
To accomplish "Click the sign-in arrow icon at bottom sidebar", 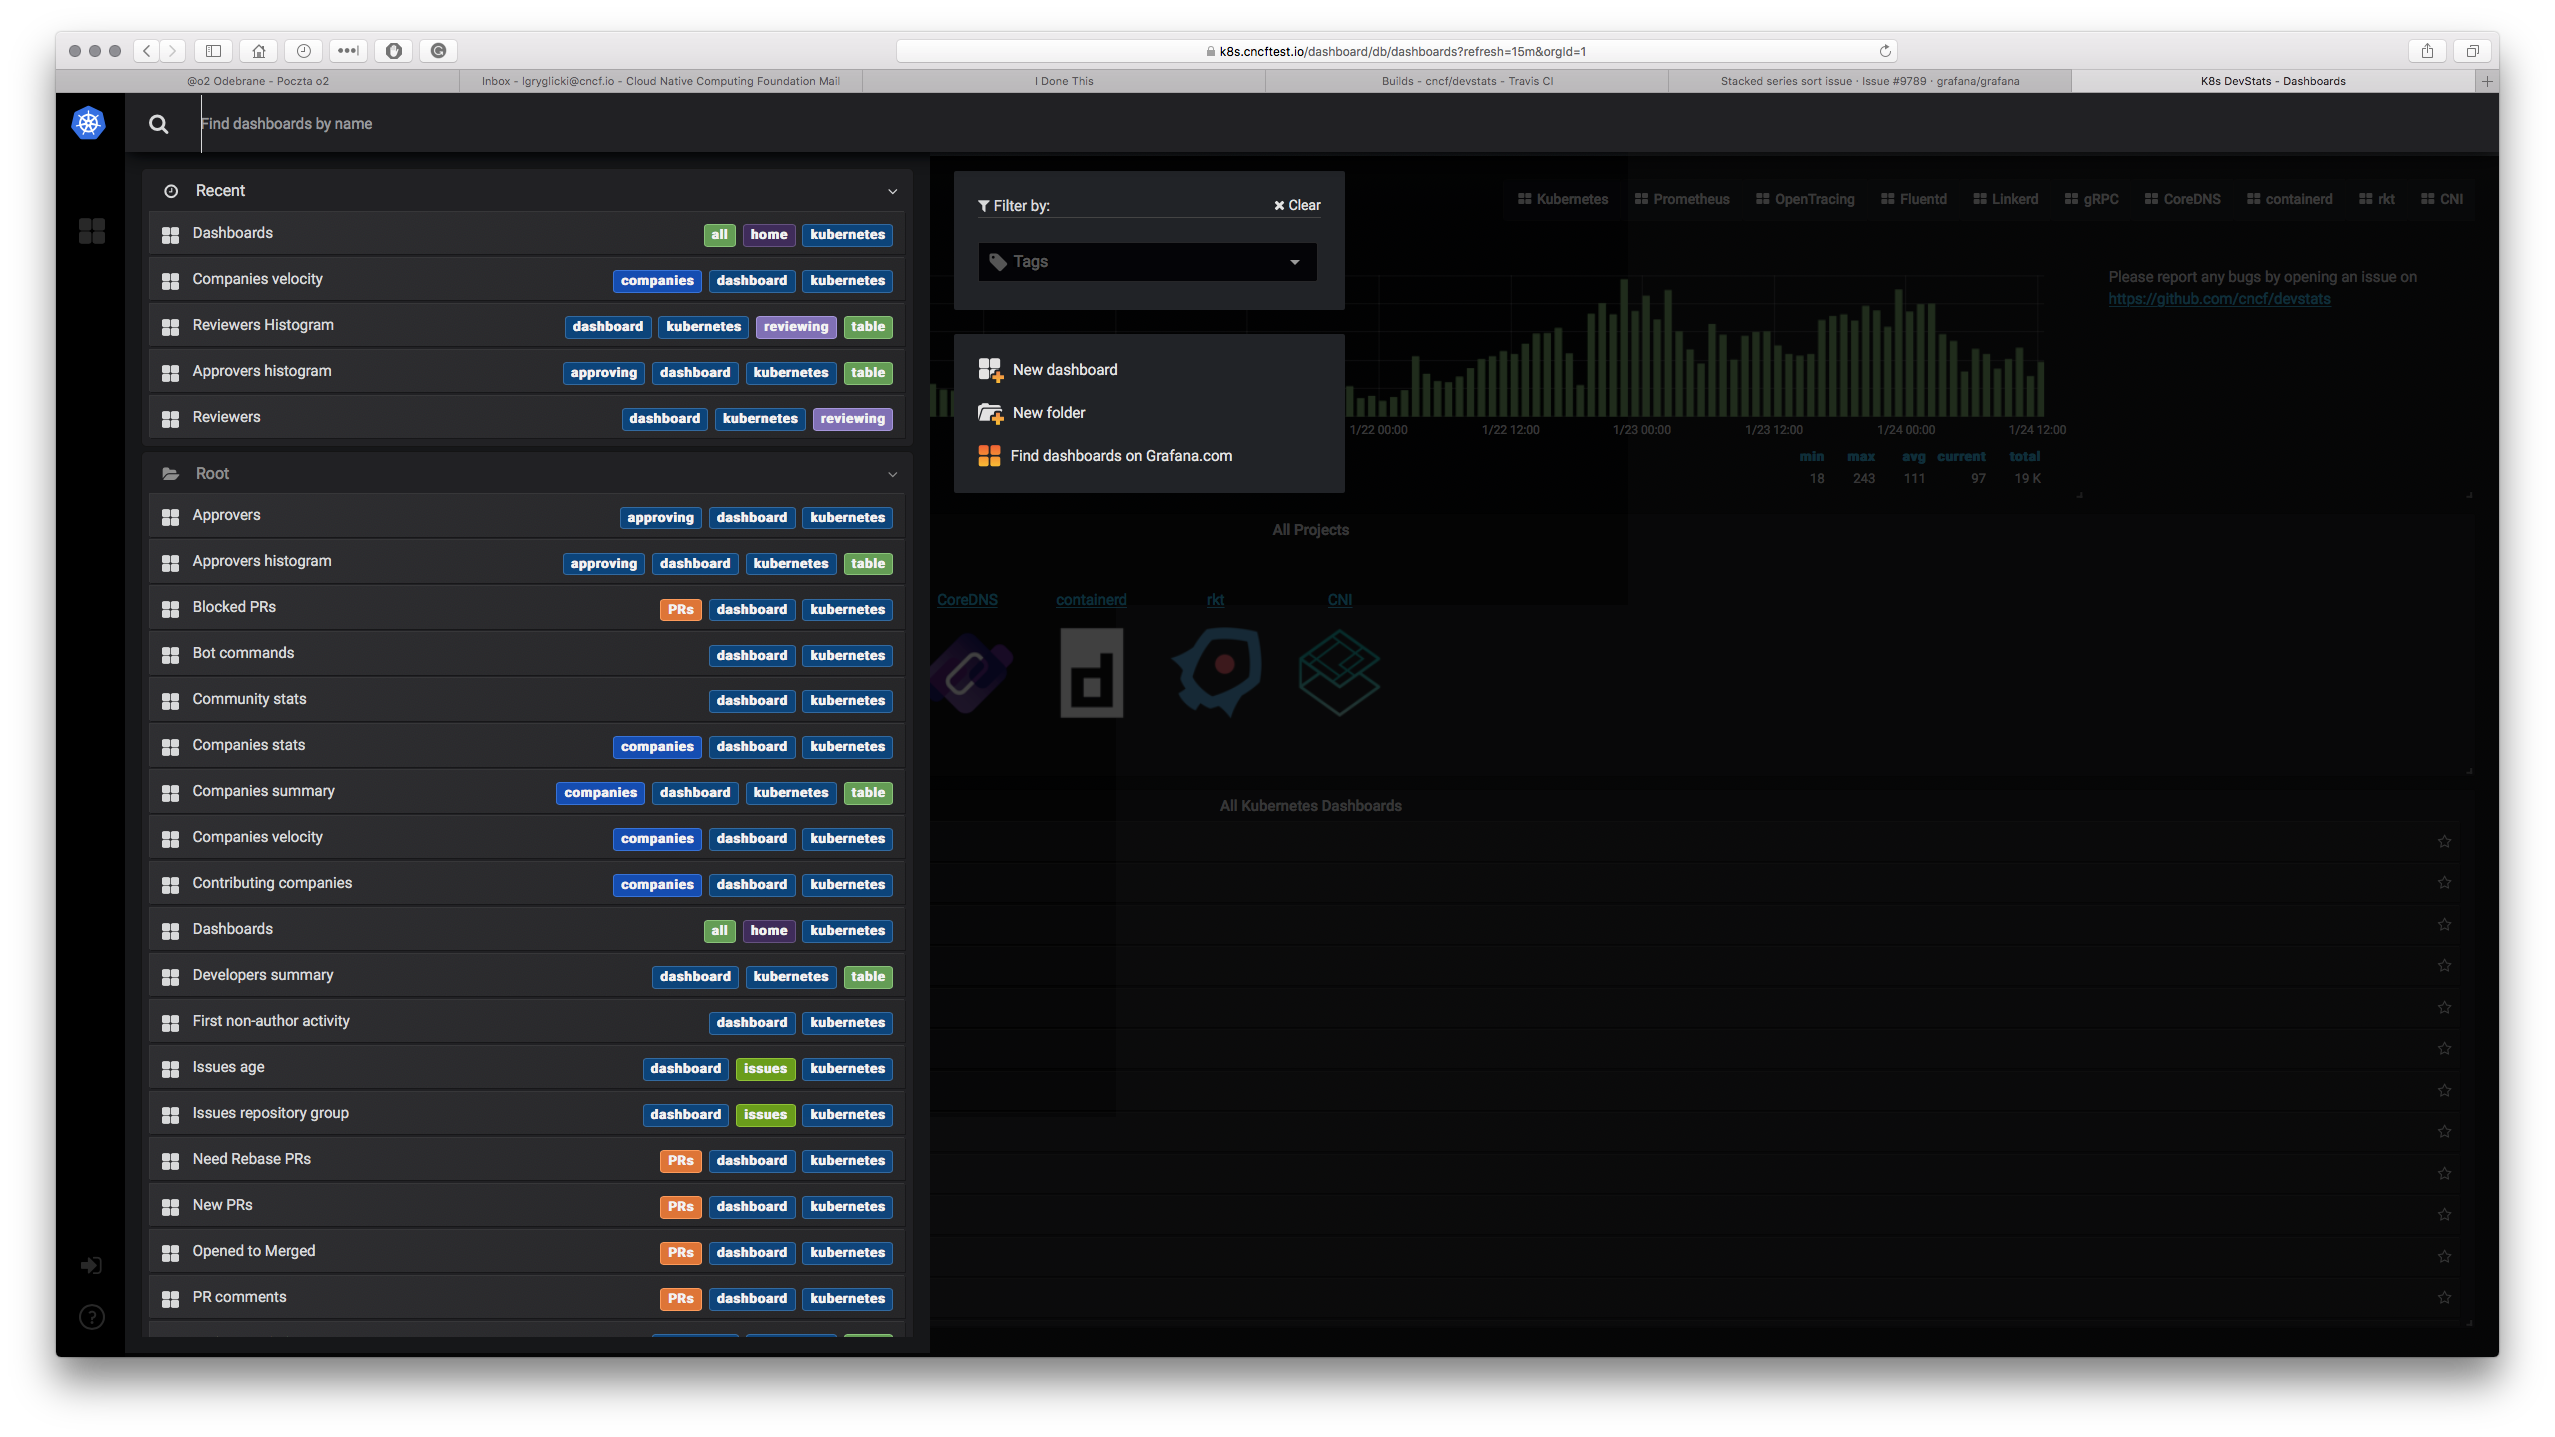I will (91, 1265).
